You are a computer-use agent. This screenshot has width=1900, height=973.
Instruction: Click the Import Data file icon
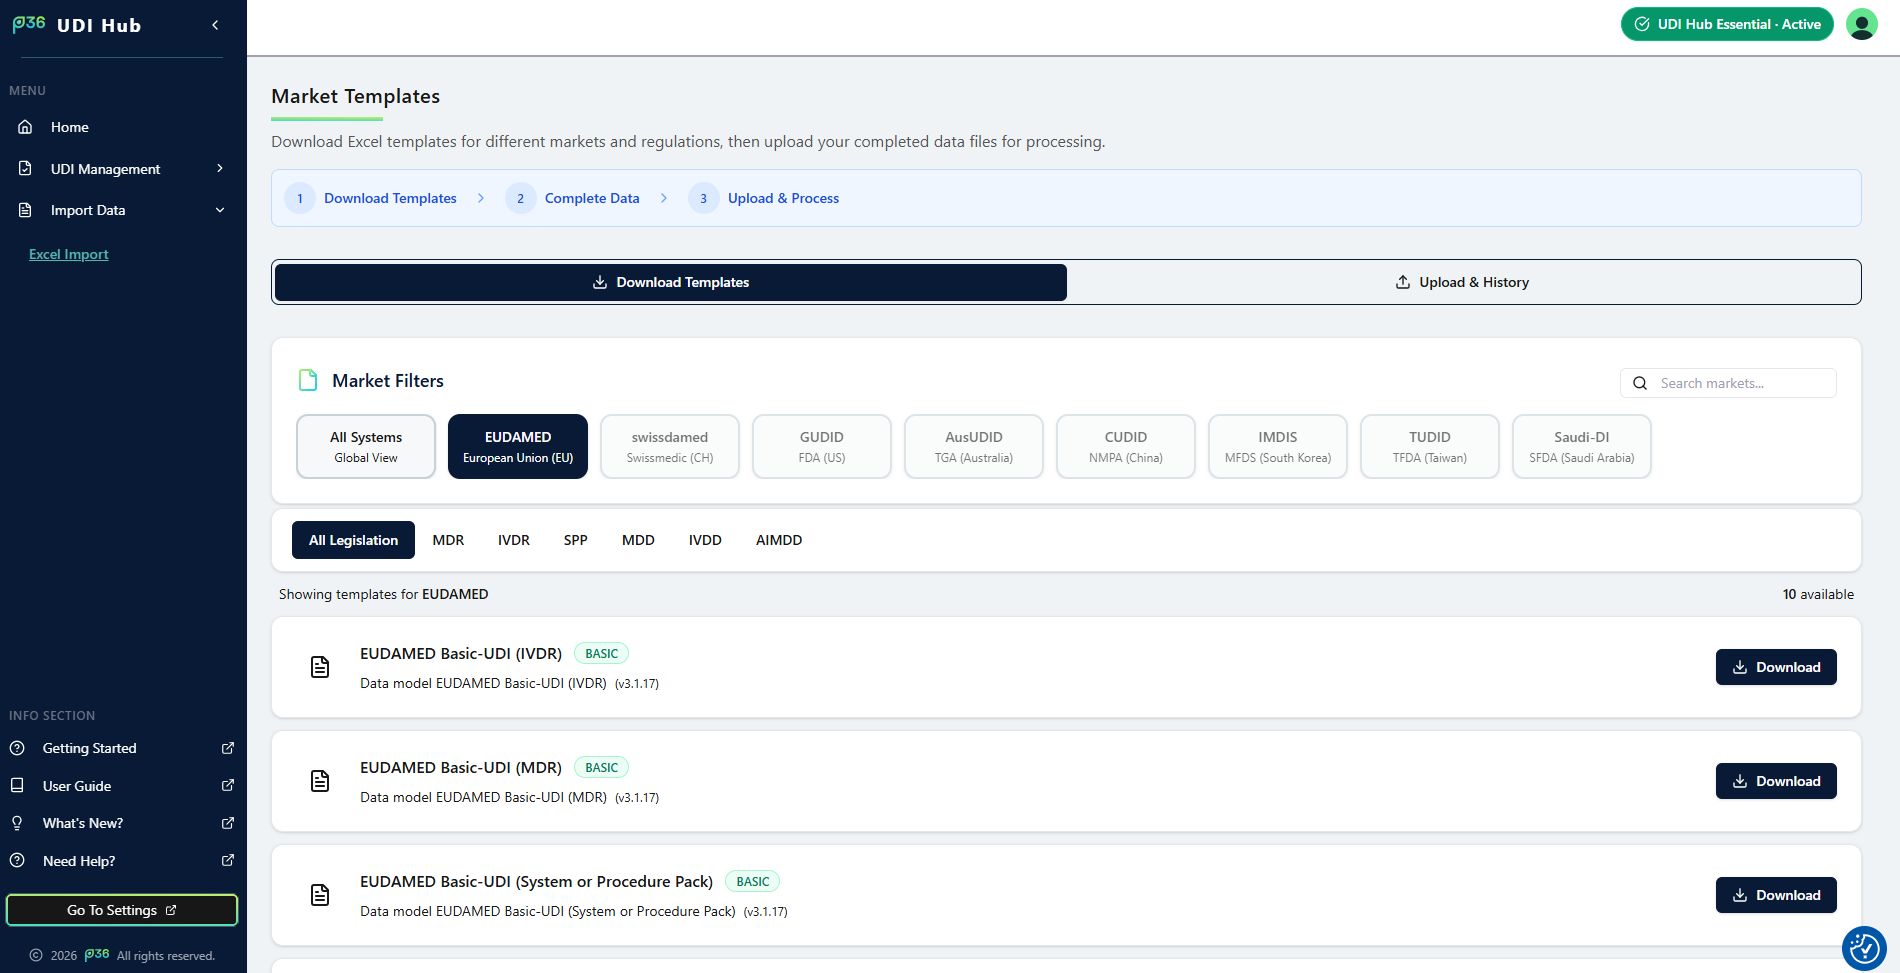25,210
